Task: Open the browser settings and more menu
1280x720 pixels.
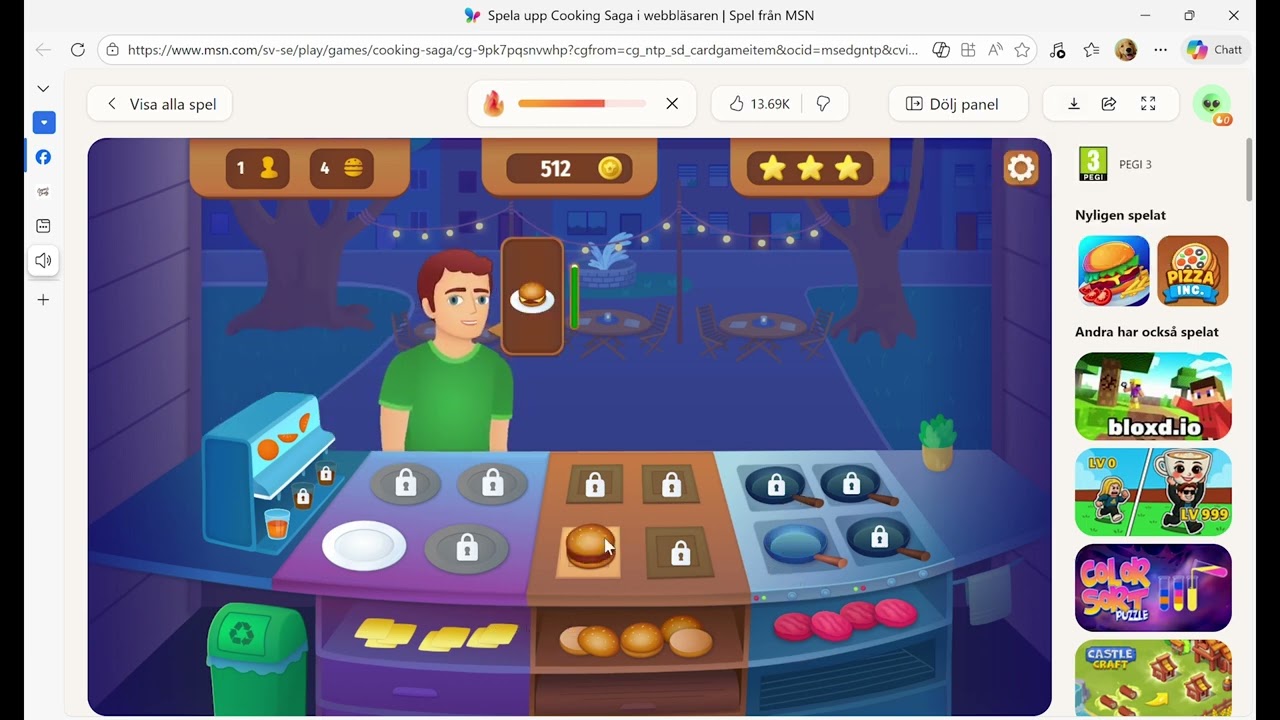Action: click(x=1160, y=49)
